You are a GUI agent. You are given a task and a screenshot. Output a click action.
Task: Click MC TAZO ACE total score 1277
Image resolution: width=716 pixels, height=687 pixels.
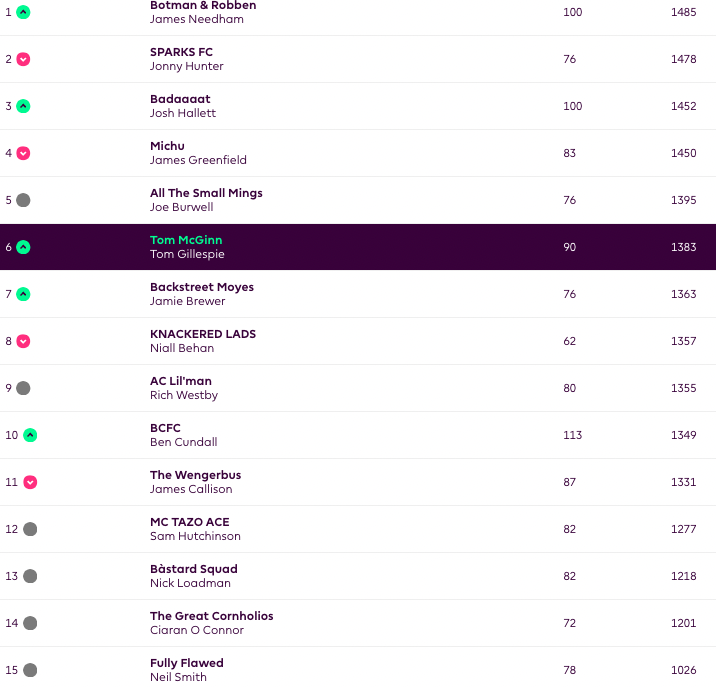pos(684,529)
